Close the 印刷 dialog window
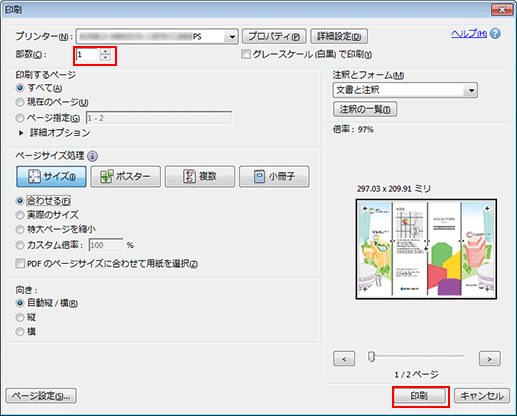 [502, 10]
